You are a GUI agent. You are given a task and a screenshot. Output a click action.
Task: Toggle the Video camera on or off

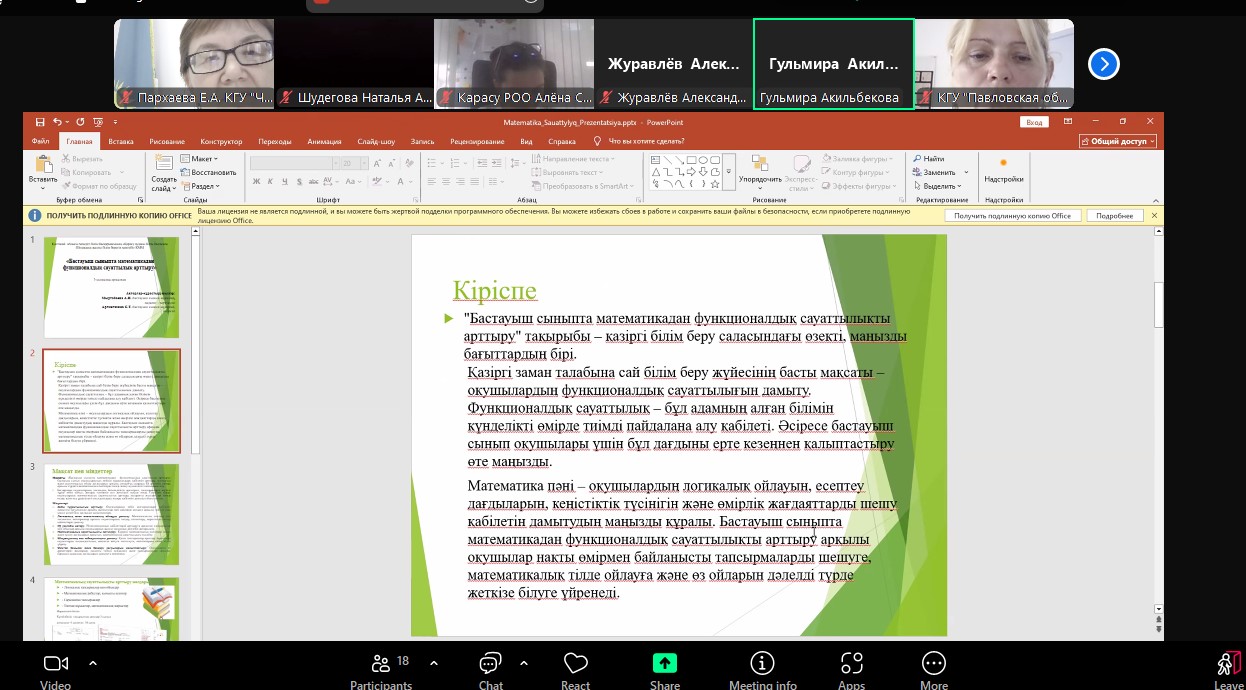click(56, 664)
